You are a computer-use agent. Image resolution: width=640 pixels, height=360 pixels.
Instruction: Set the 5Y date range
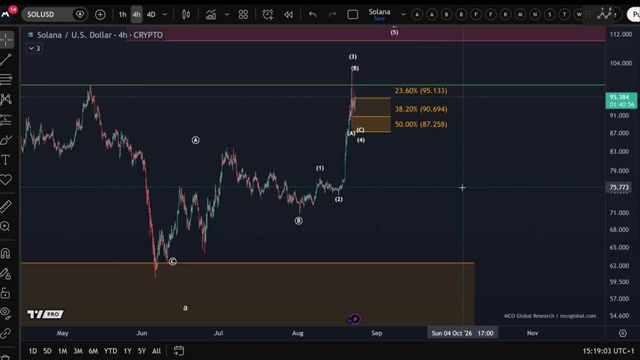pyautogui.click(x=142, y=351)
